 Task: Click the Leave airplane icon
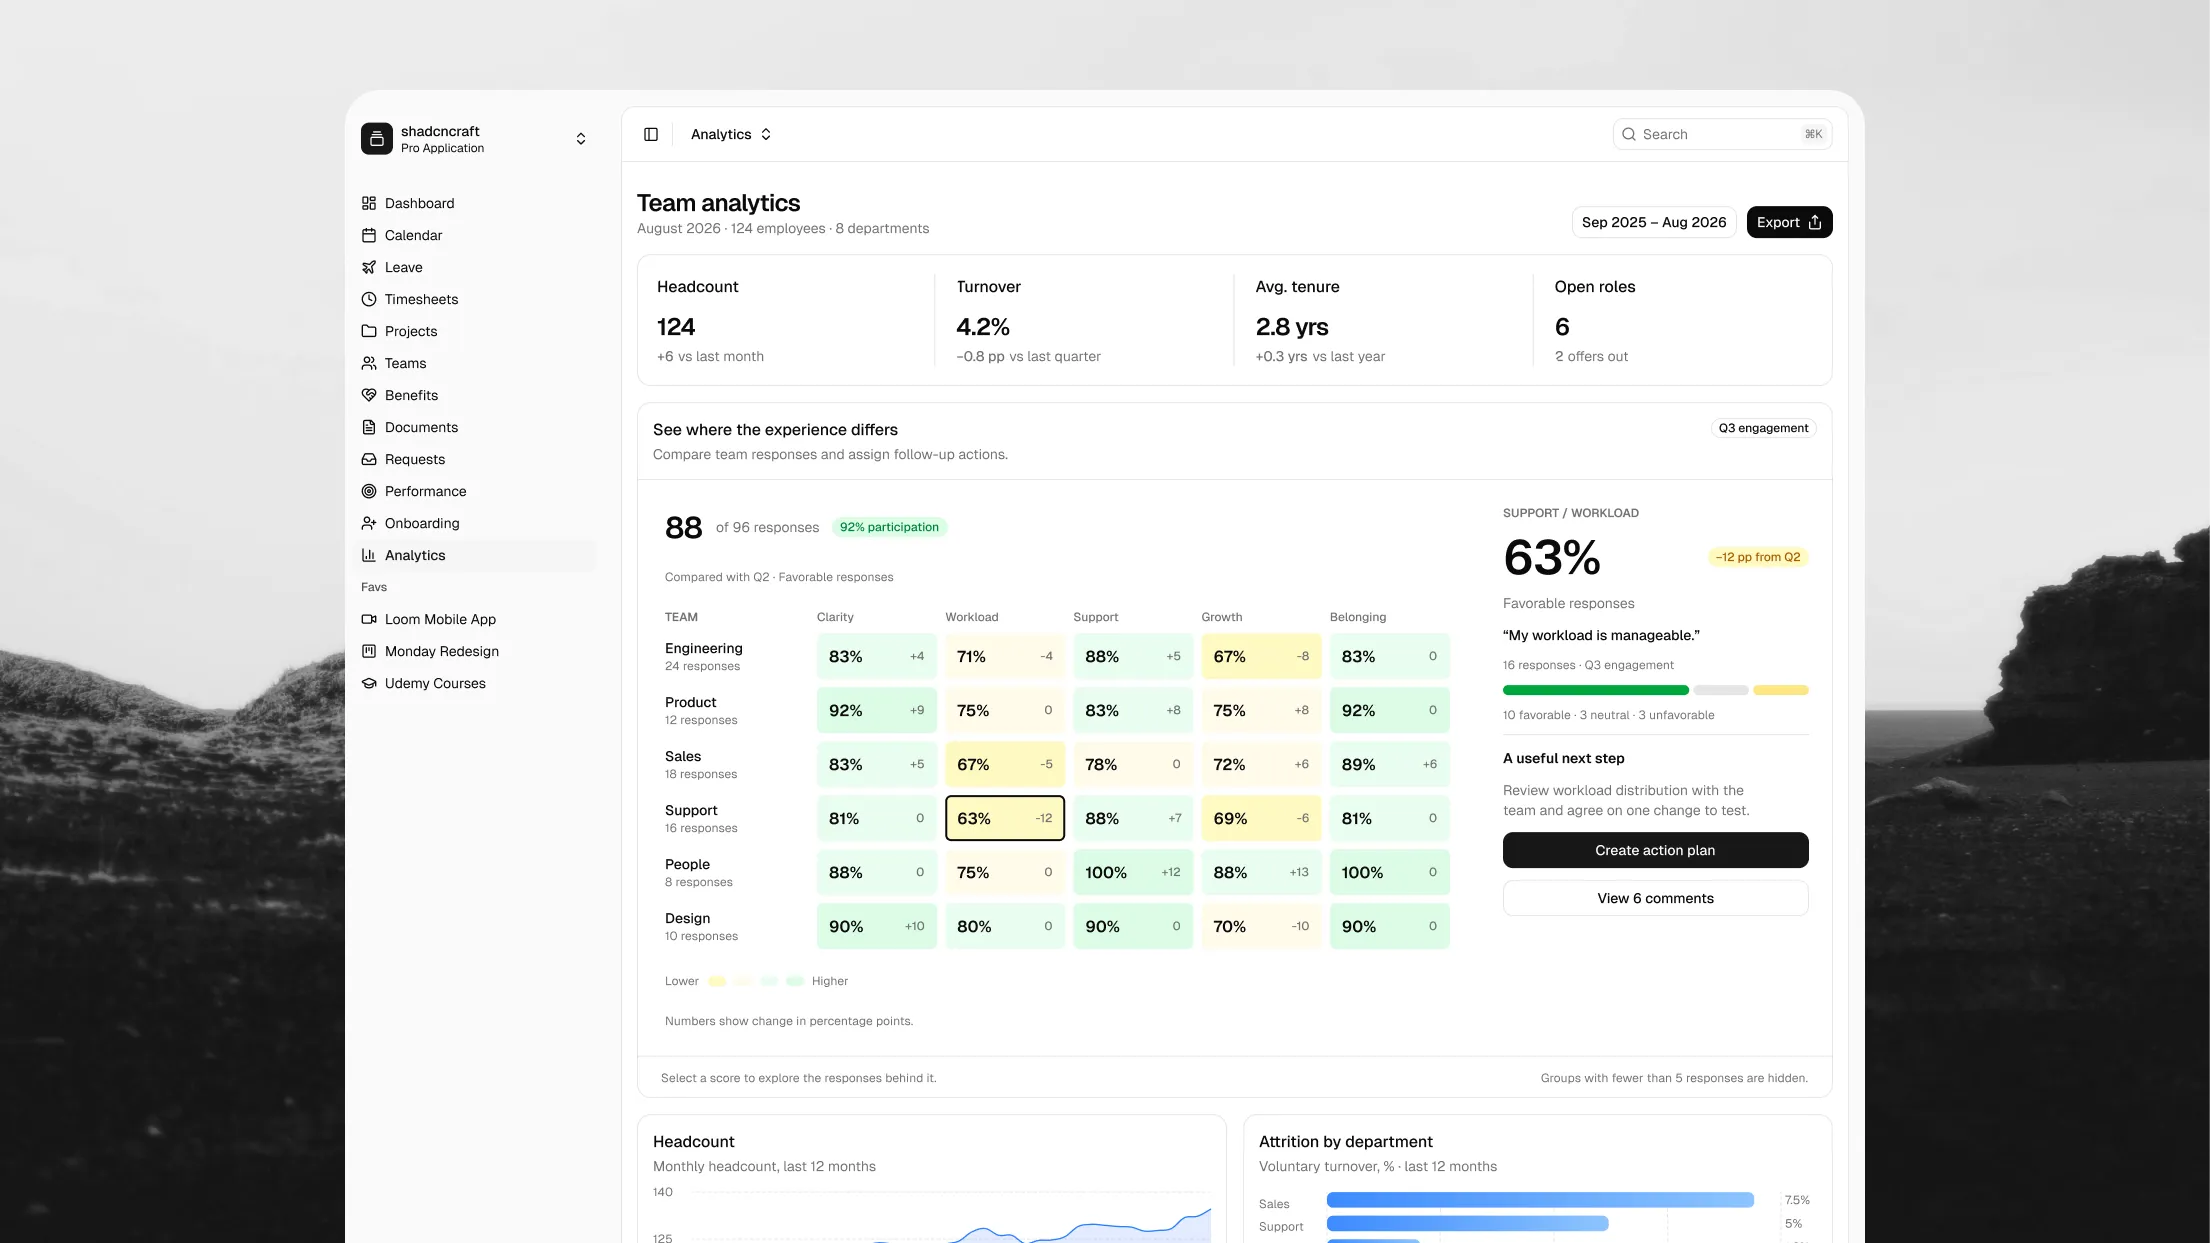point(369,267)
